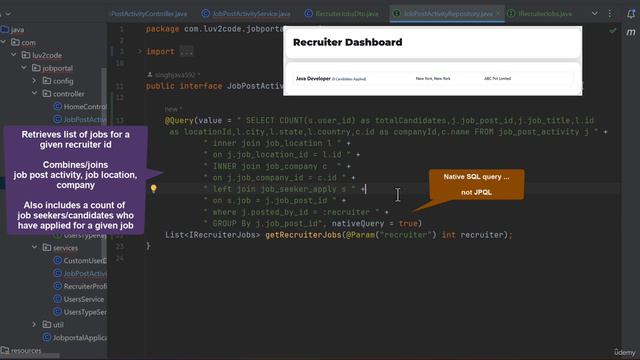Click class icon beside CustomUserD file
This screenshot has width=640, height=360.
[x=58, y=260]
